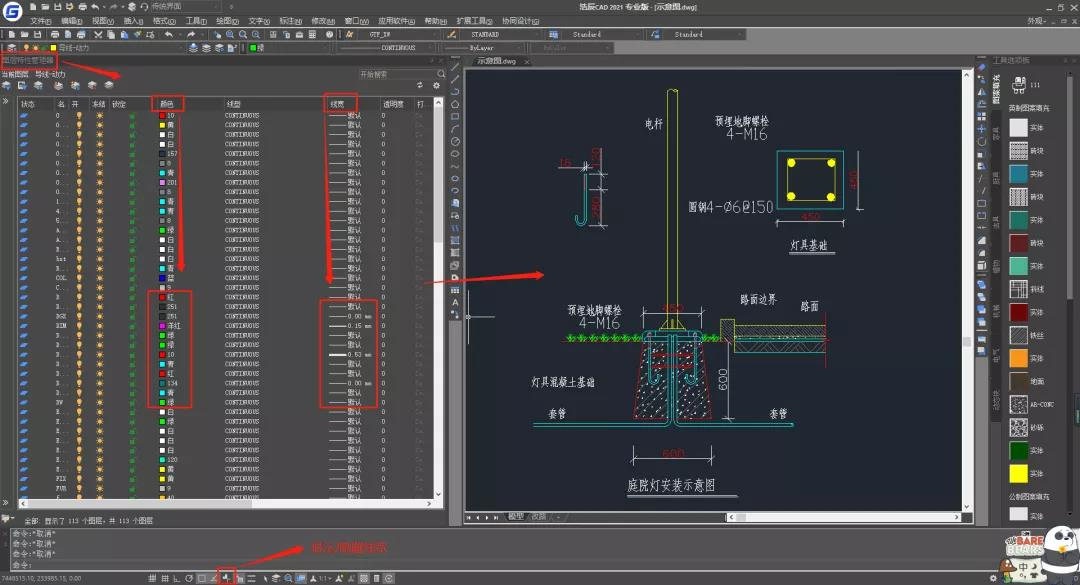Pick the yellow hatch swatch in the tool palette
This screenshot has width=1080, height=585.
click(x=1018, y=474)
